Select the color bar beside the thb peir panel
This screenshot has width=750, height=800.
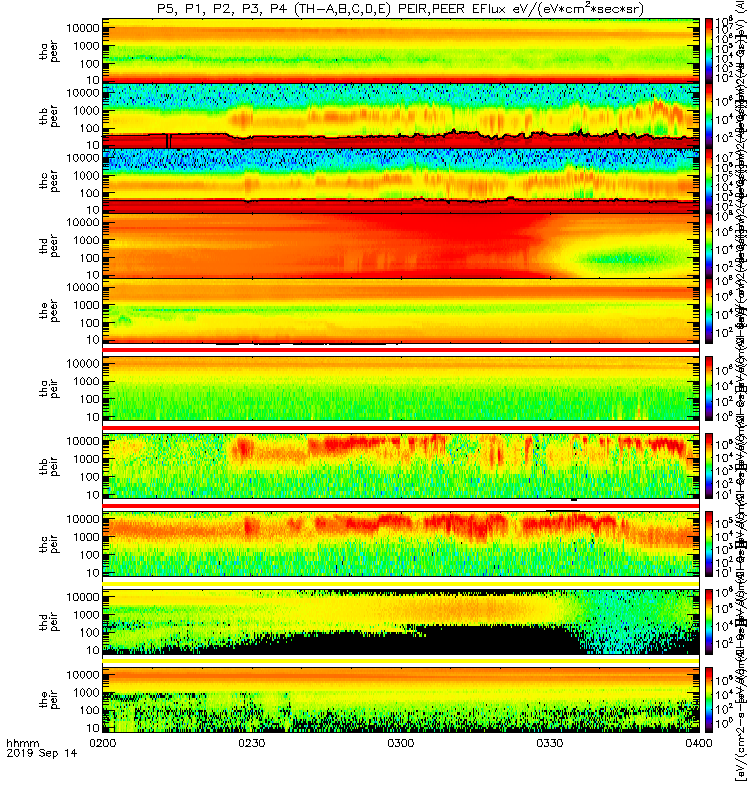click(x=709, y=466)
